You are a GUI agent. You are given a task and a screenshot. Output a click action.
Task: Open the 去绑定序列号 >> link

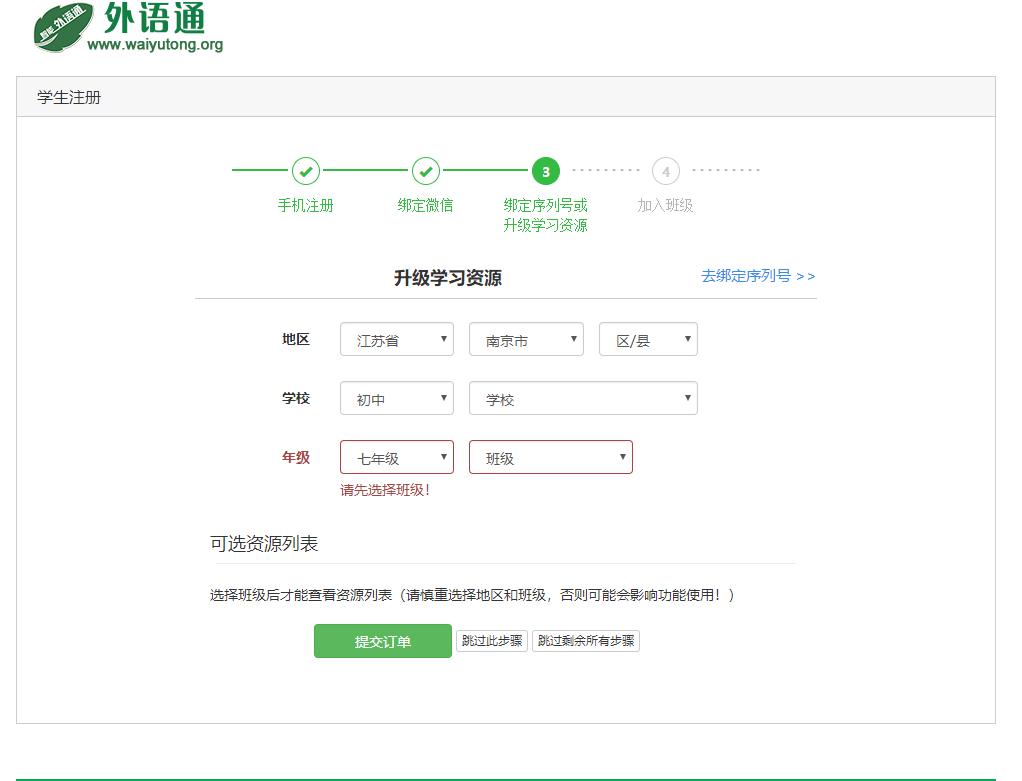(x=758, y=276)
